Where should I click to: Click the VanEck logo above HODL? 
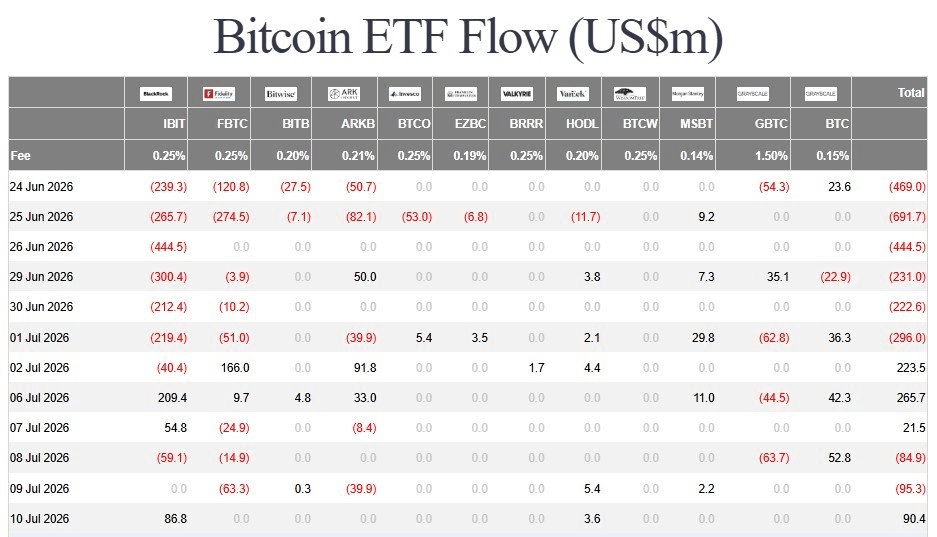572,94
